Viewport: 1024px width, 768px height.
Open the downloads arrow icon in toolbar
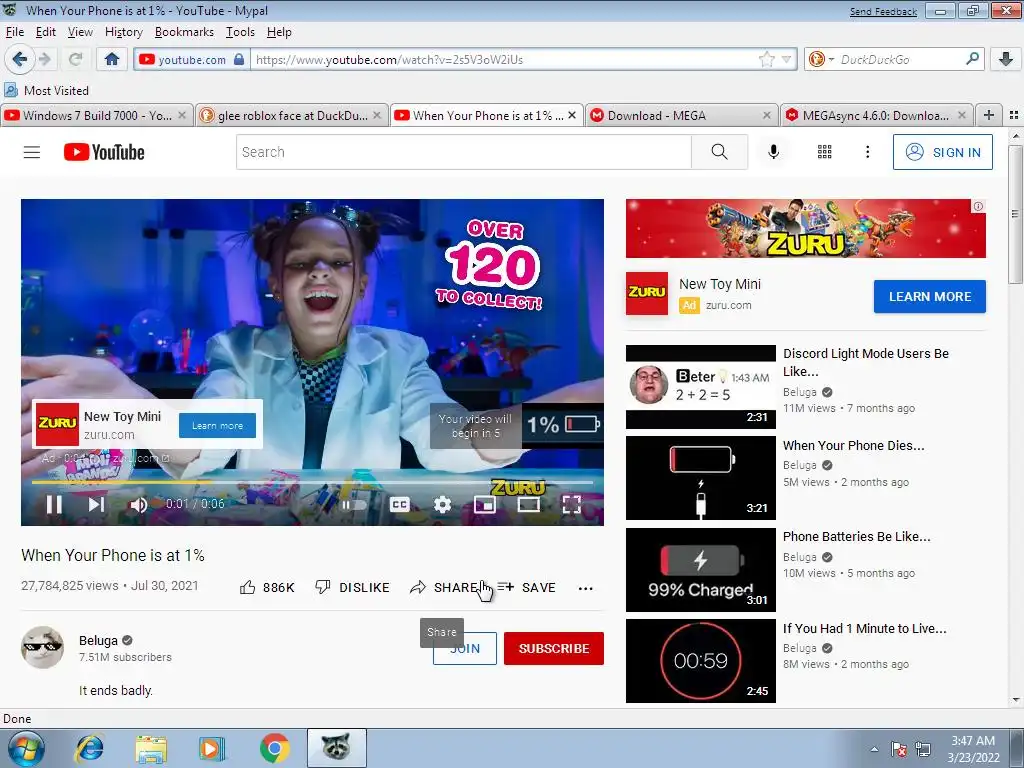pos(1006,59)
